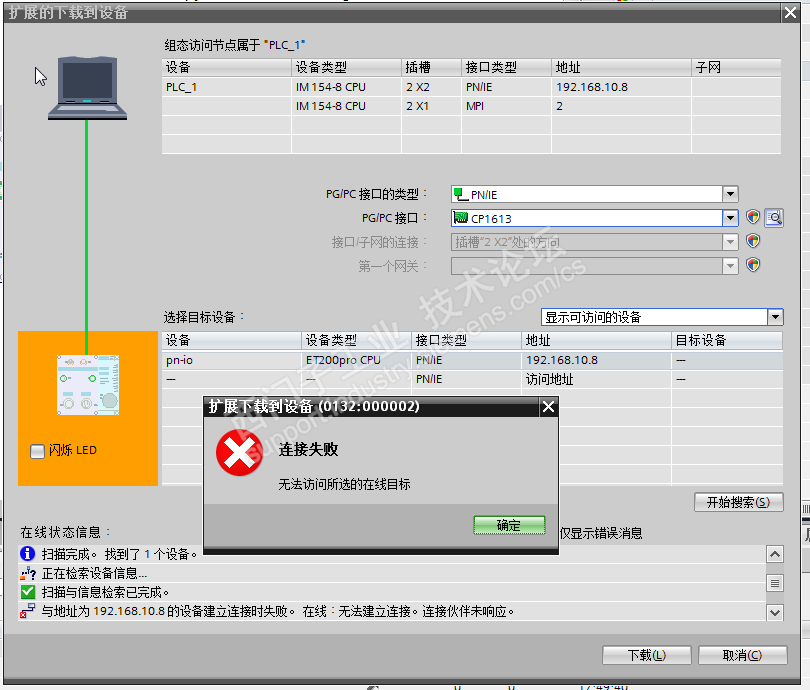Open the 接口/子网的连接 dropdown
The image size is (810, 690).
coord(729,242)
